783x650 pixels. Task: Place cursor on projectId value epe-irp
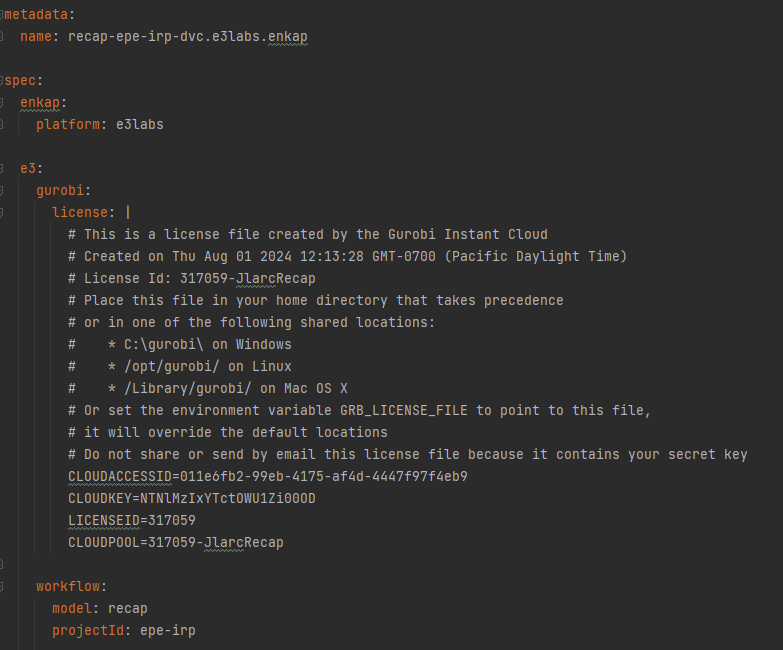168,630
